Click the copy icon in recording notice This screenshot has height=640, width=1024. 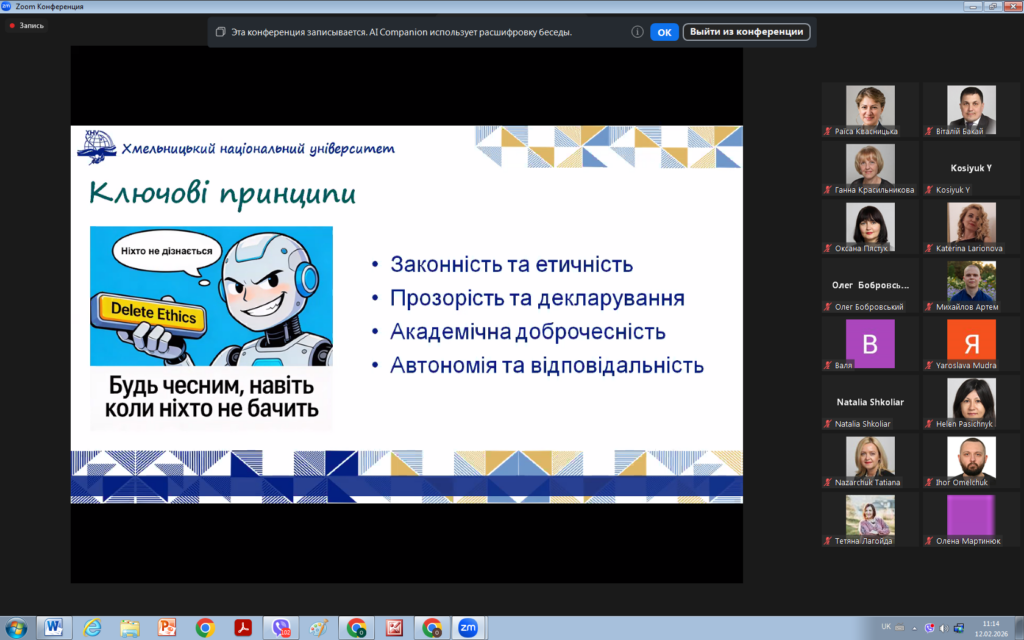pyautogui.click(x=220, y=32)
